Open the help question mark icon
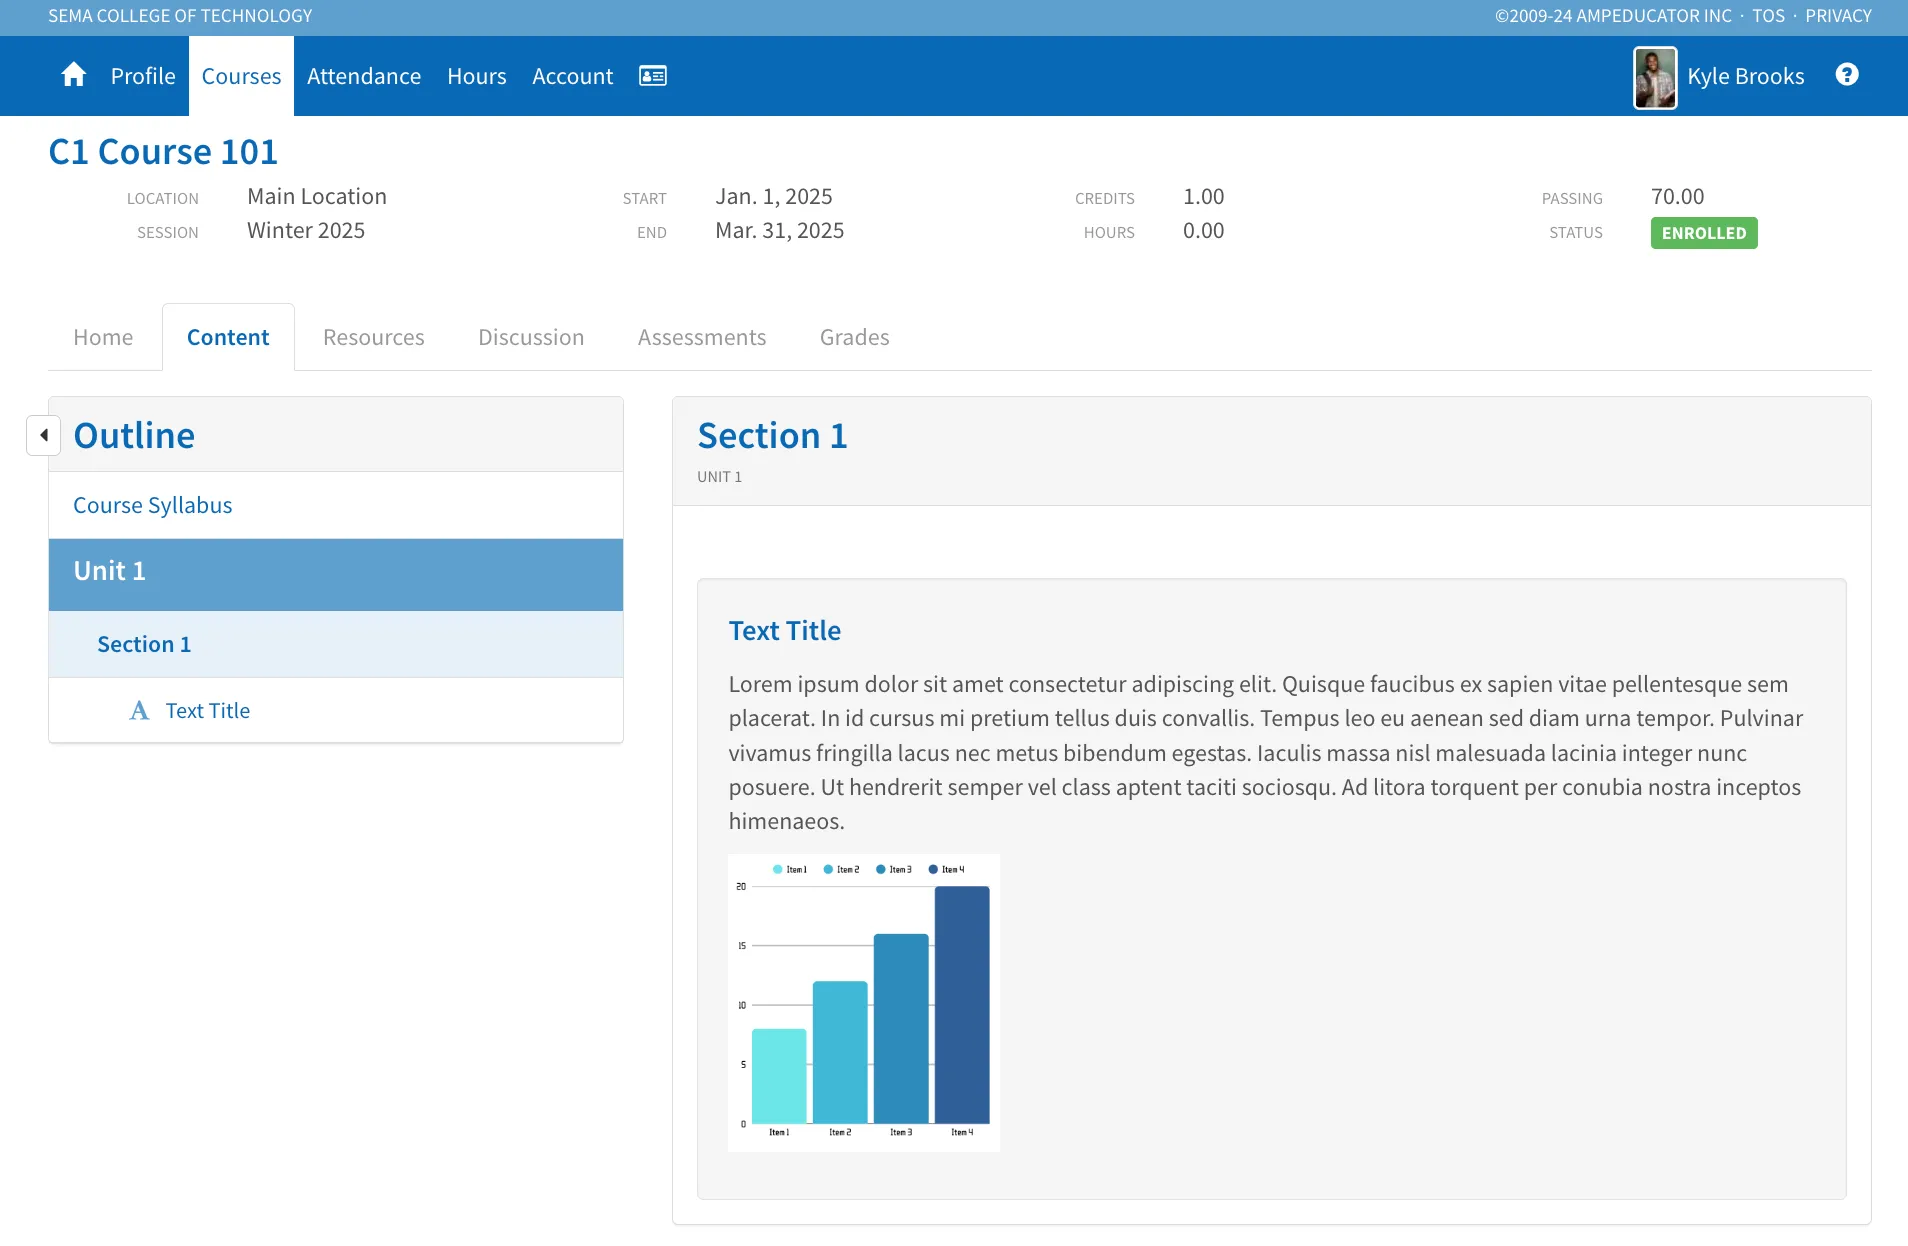The width and height of the screenshot is (1908, 1246). (1847, 75)
